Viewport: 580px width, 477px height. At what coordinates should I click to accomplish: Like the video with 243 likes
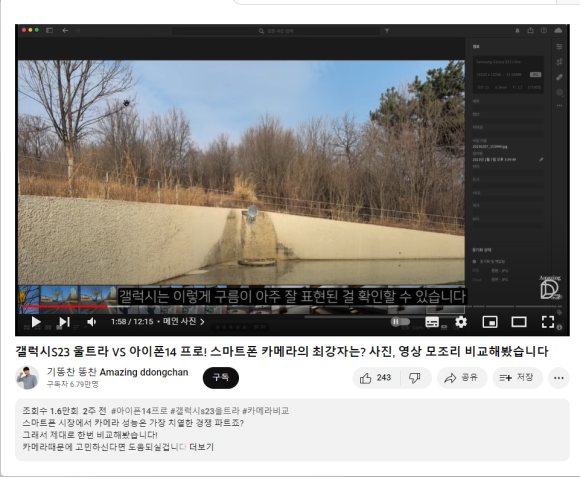(375, 378)
